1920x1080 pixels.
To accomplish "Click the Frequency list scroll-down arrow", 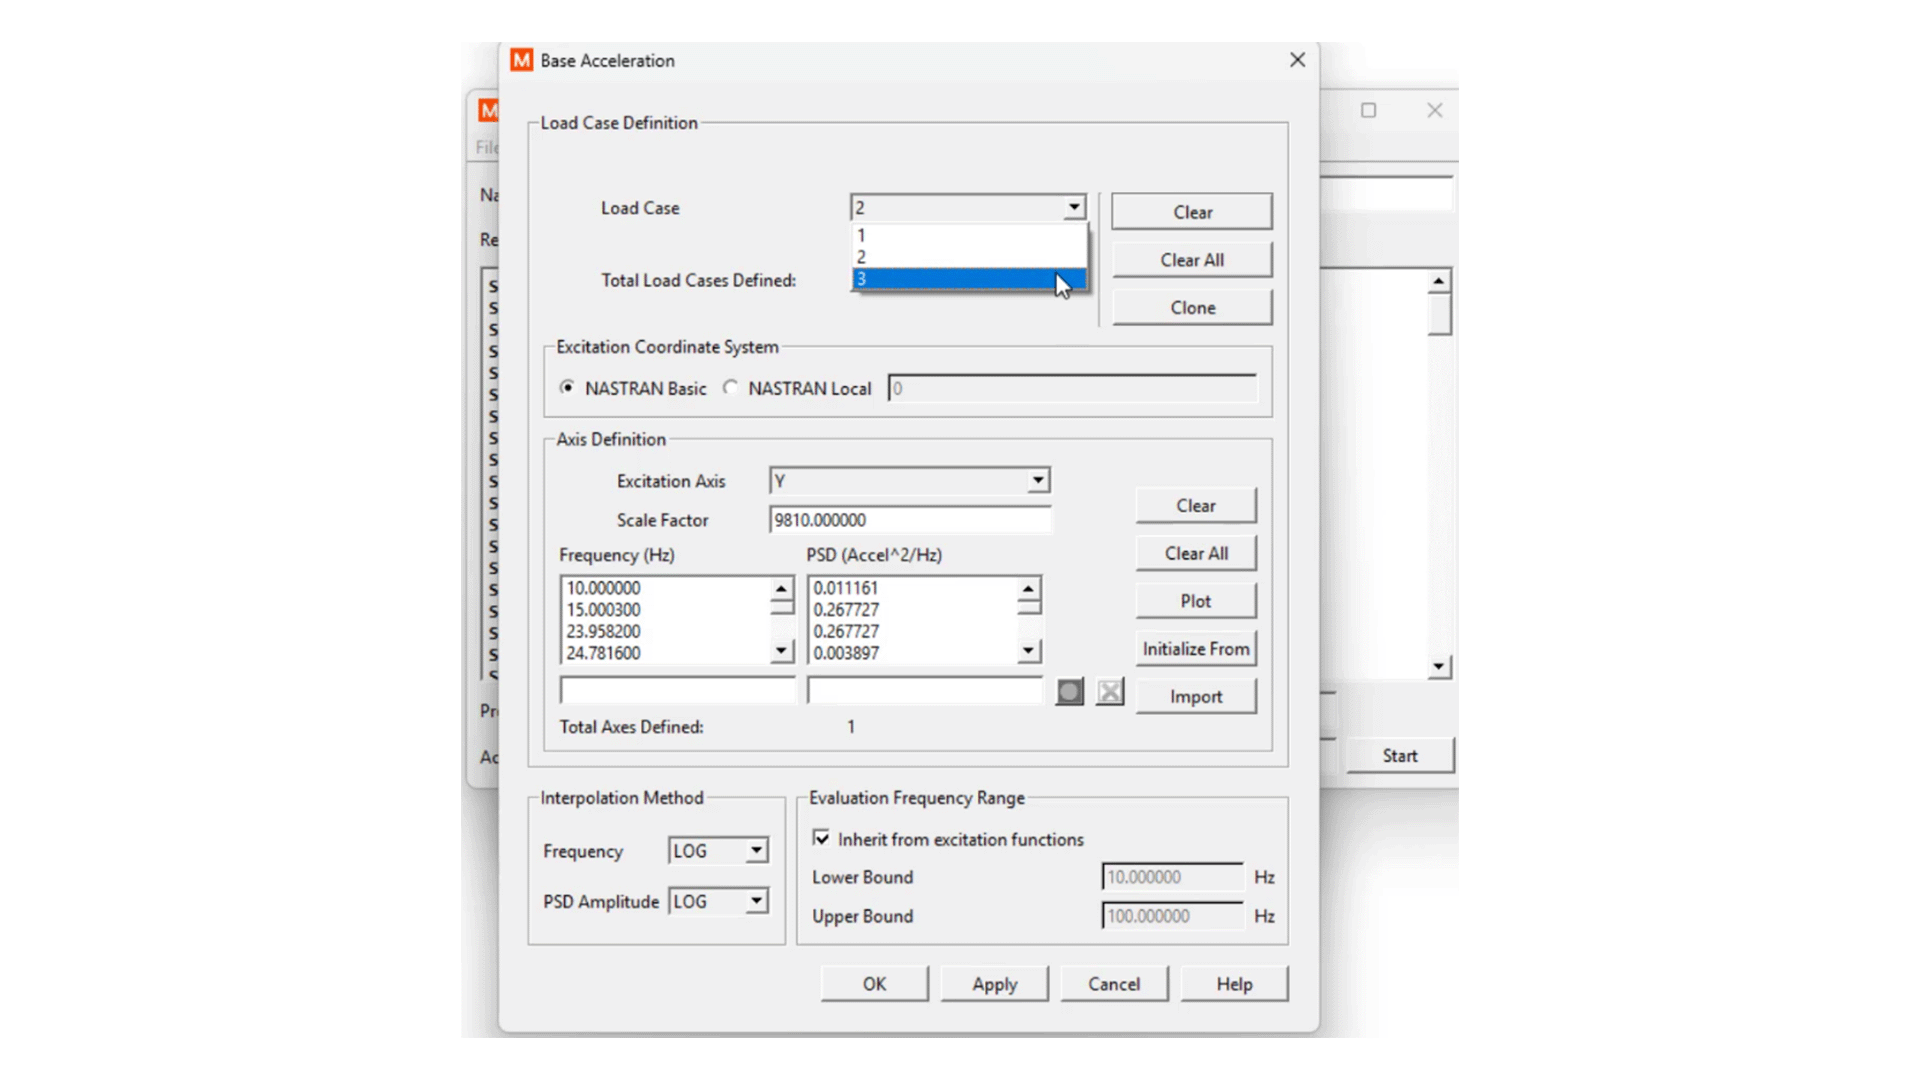I will [x=780, y=651].
